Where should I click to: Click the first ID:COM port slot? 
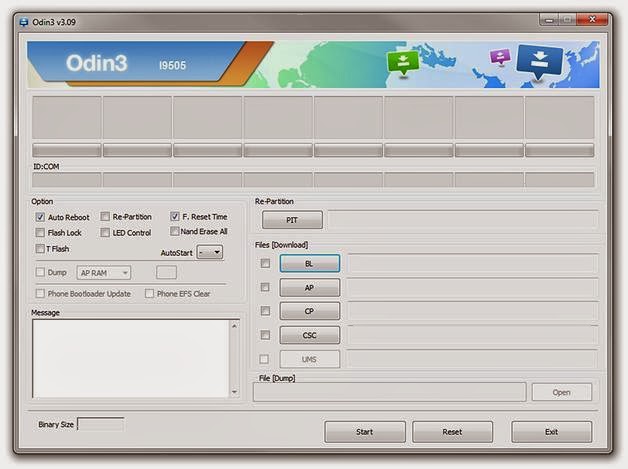click(66, 180)
